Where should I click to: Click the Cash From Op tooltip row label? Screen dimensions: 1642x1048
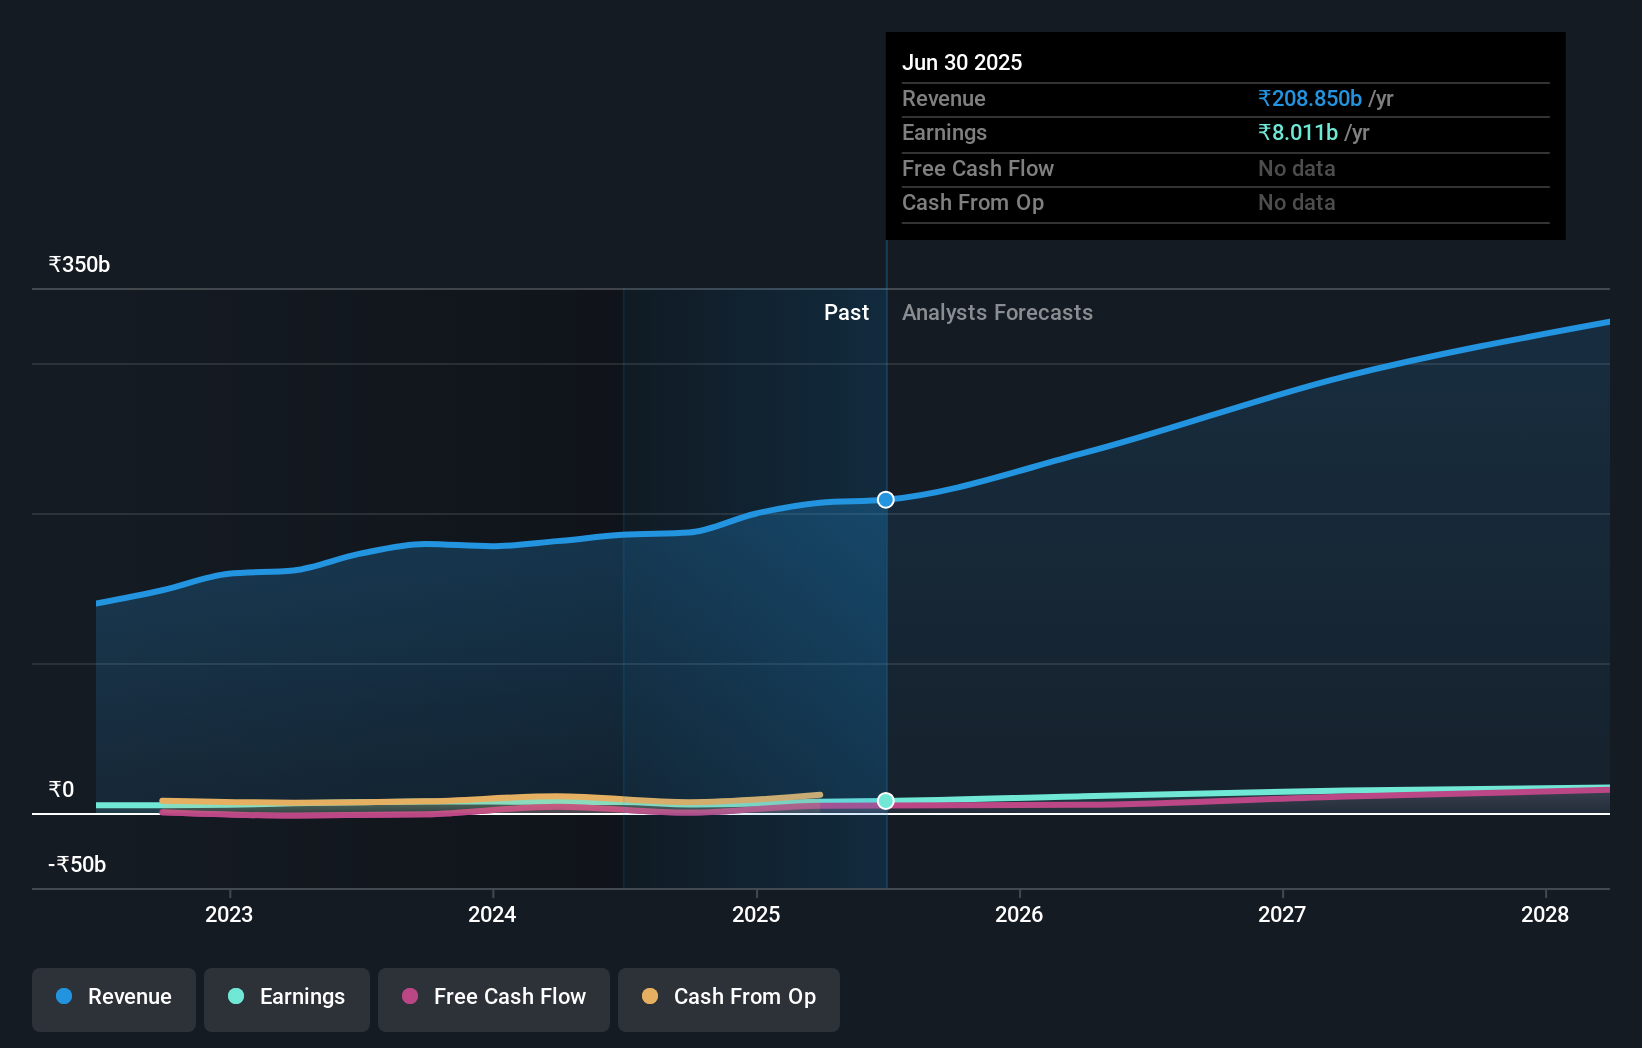point(973,202)
